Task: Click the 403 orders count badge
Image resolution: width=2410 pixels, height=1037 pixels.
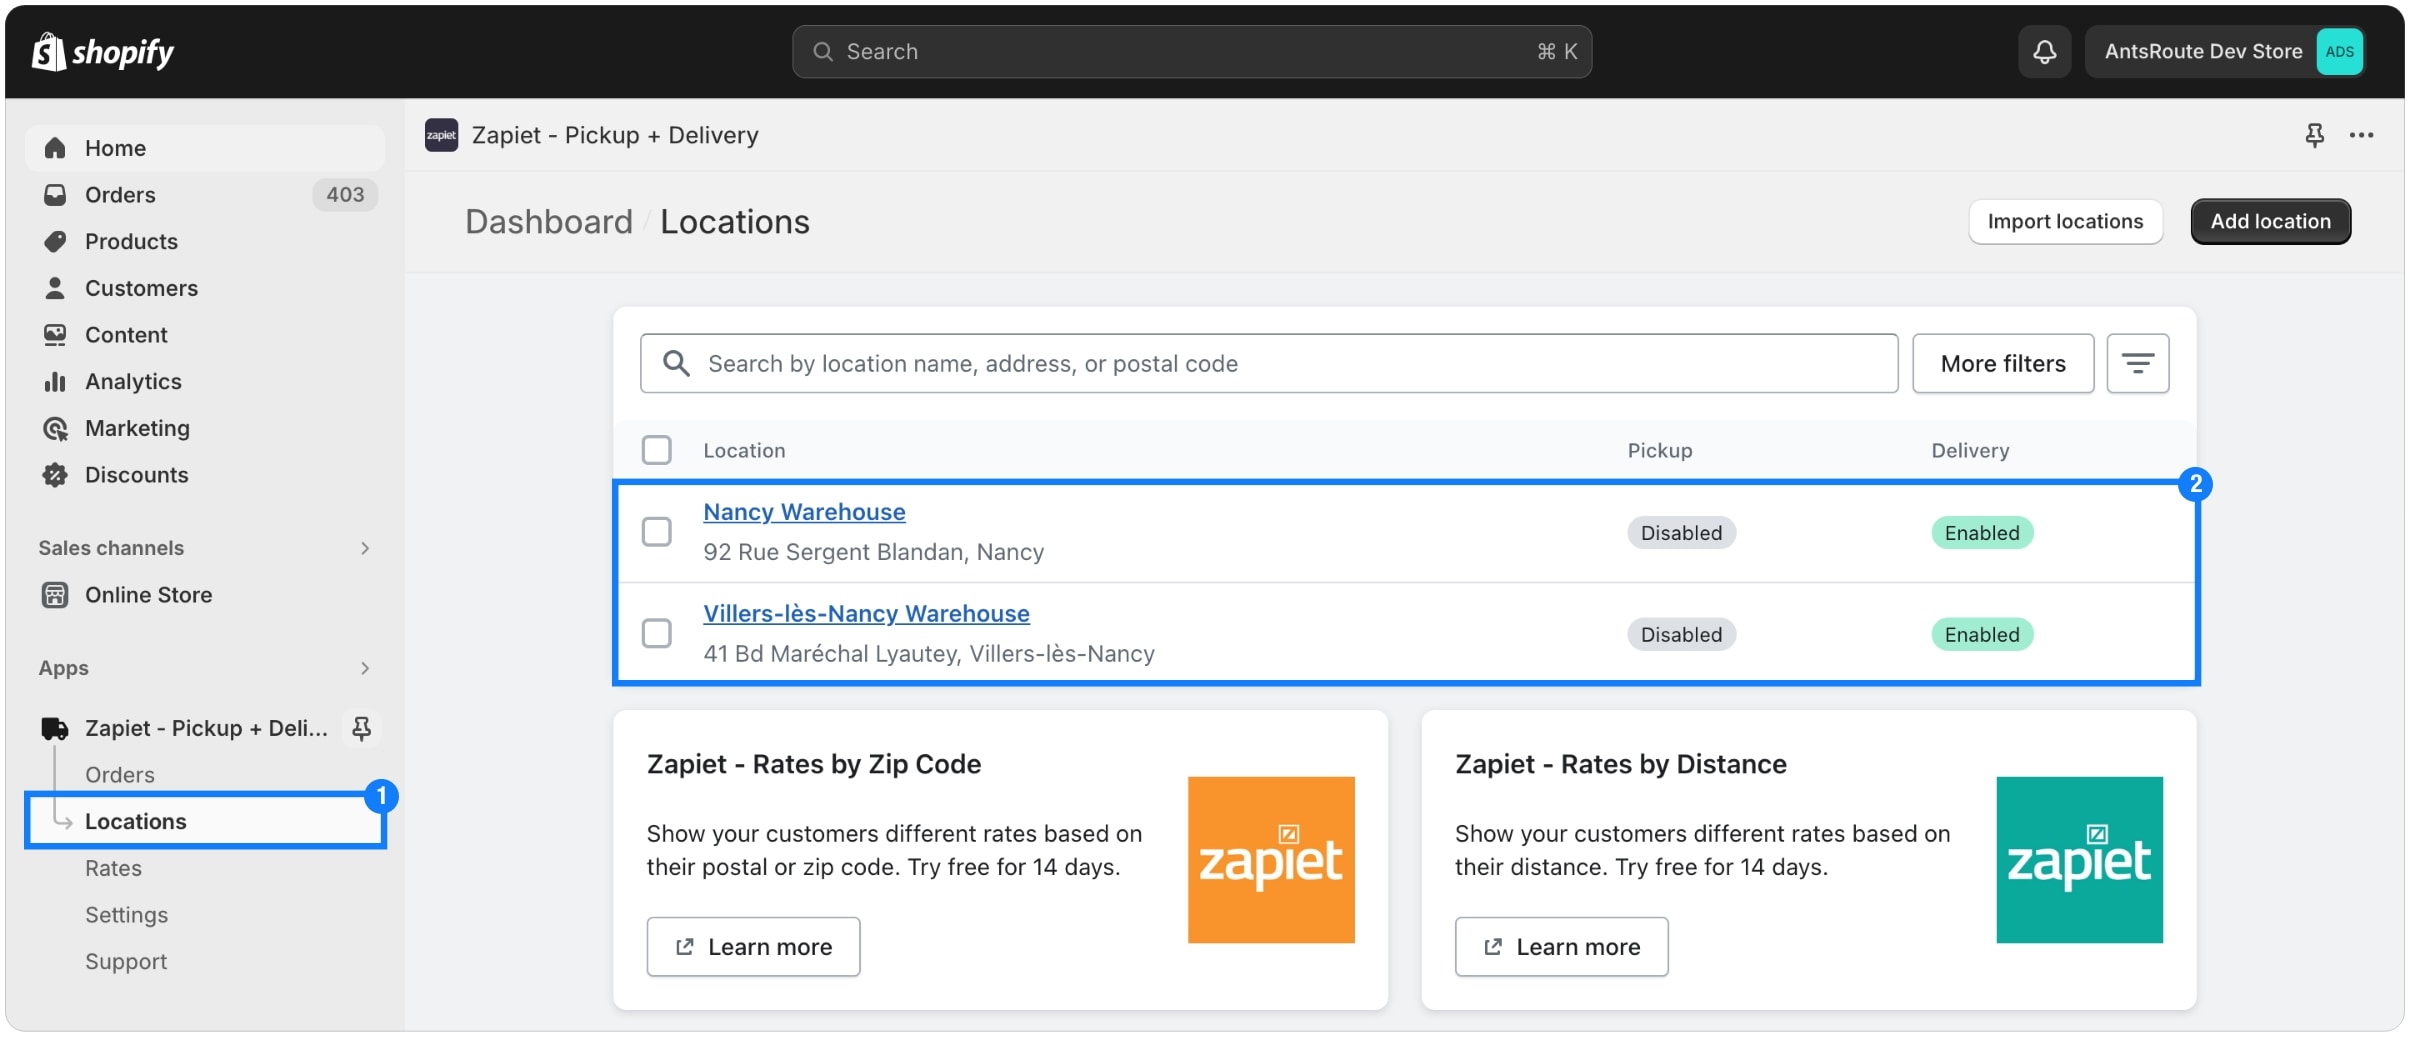Action: tap(345, 195)
